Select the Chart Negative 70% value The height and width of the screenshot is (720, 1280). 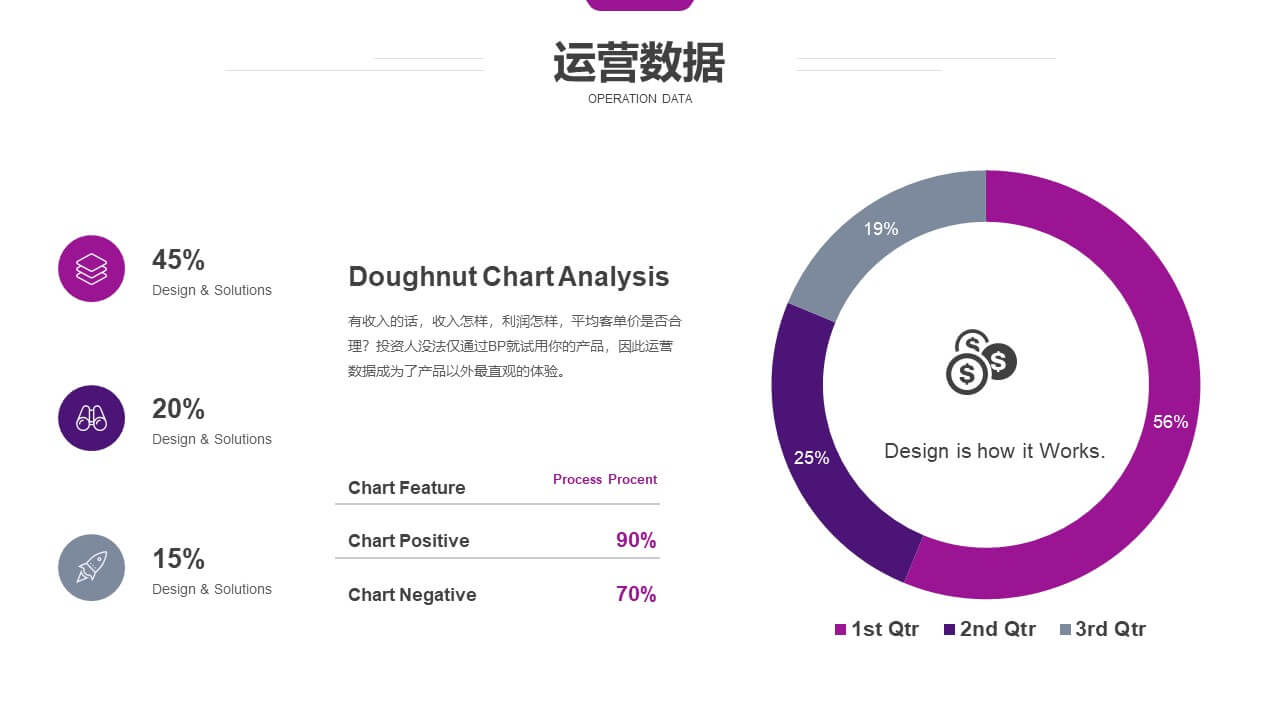(x=636, y=594)
